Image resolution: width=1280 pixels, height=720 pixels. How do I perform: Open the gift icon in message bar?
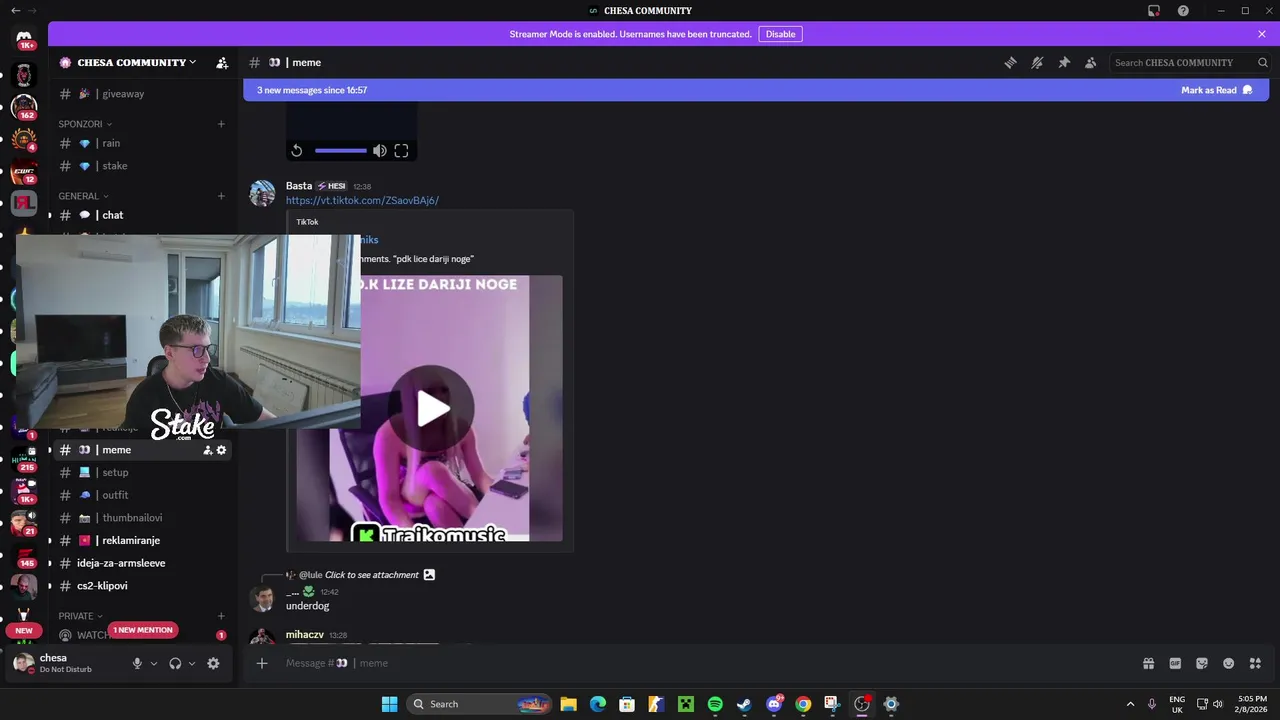click(1148, 663)
